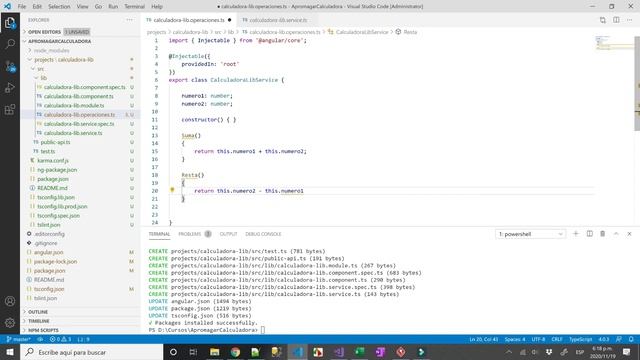
Task: Click Cortana circle on the taskbar
Action: (x=173, y=352)
